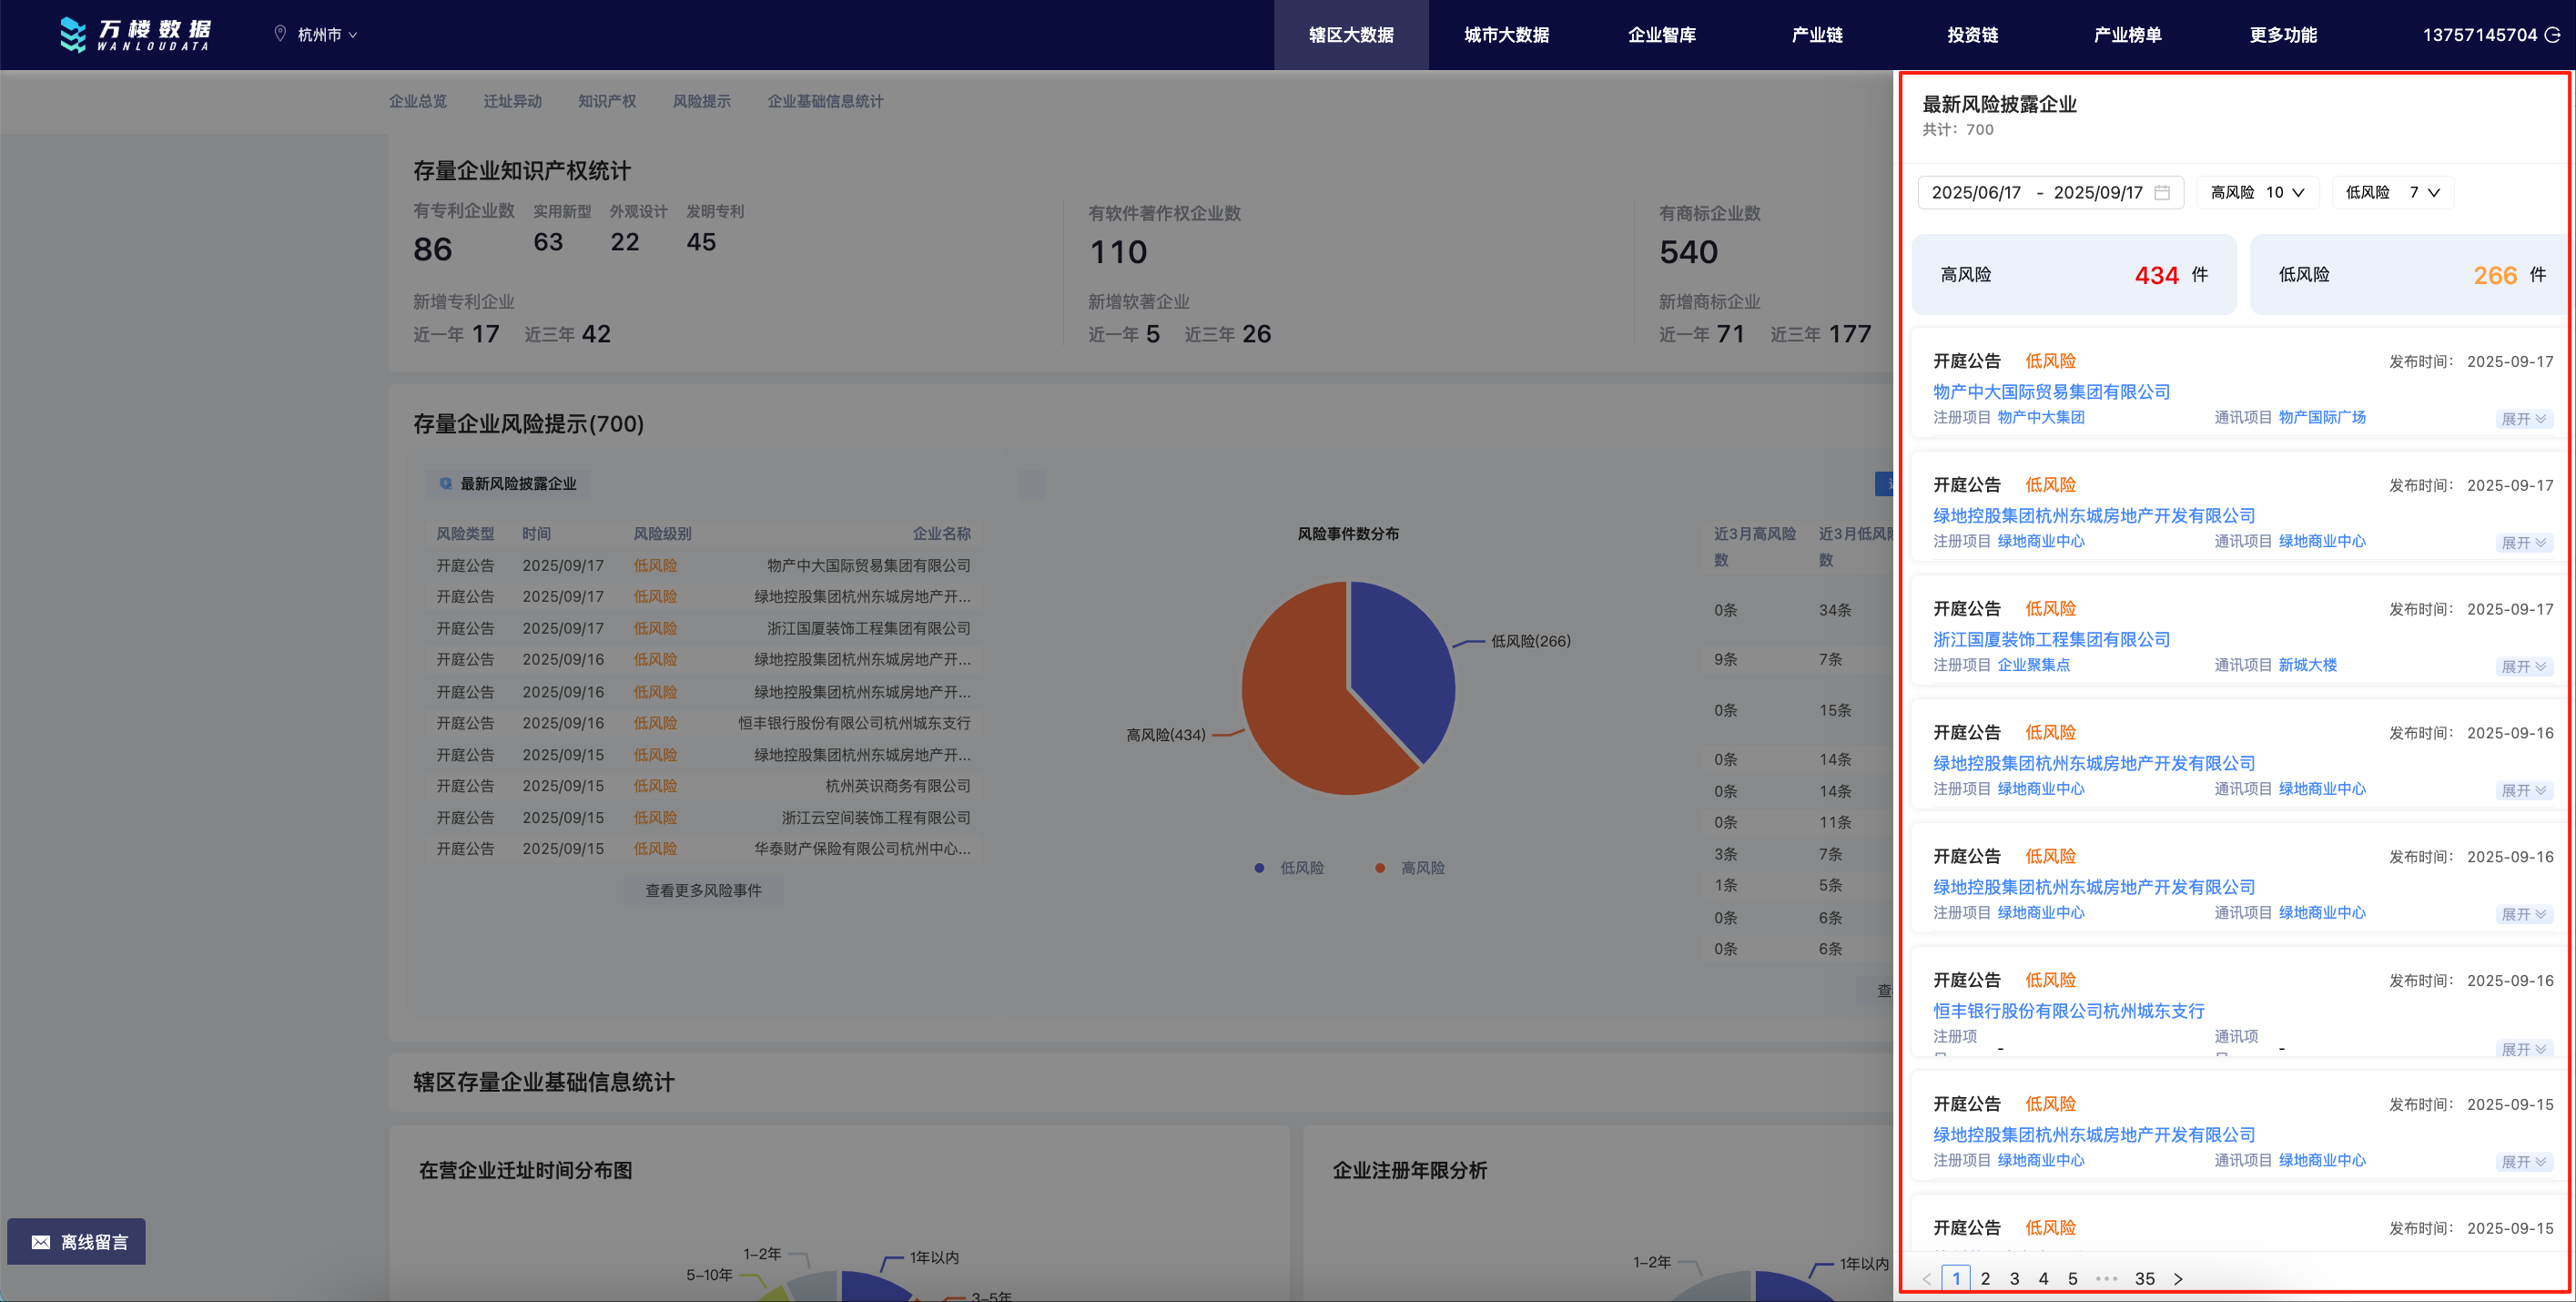Click the Wanlou Data logo icon
The image size is (2576, 1302).
click(72, 34)
